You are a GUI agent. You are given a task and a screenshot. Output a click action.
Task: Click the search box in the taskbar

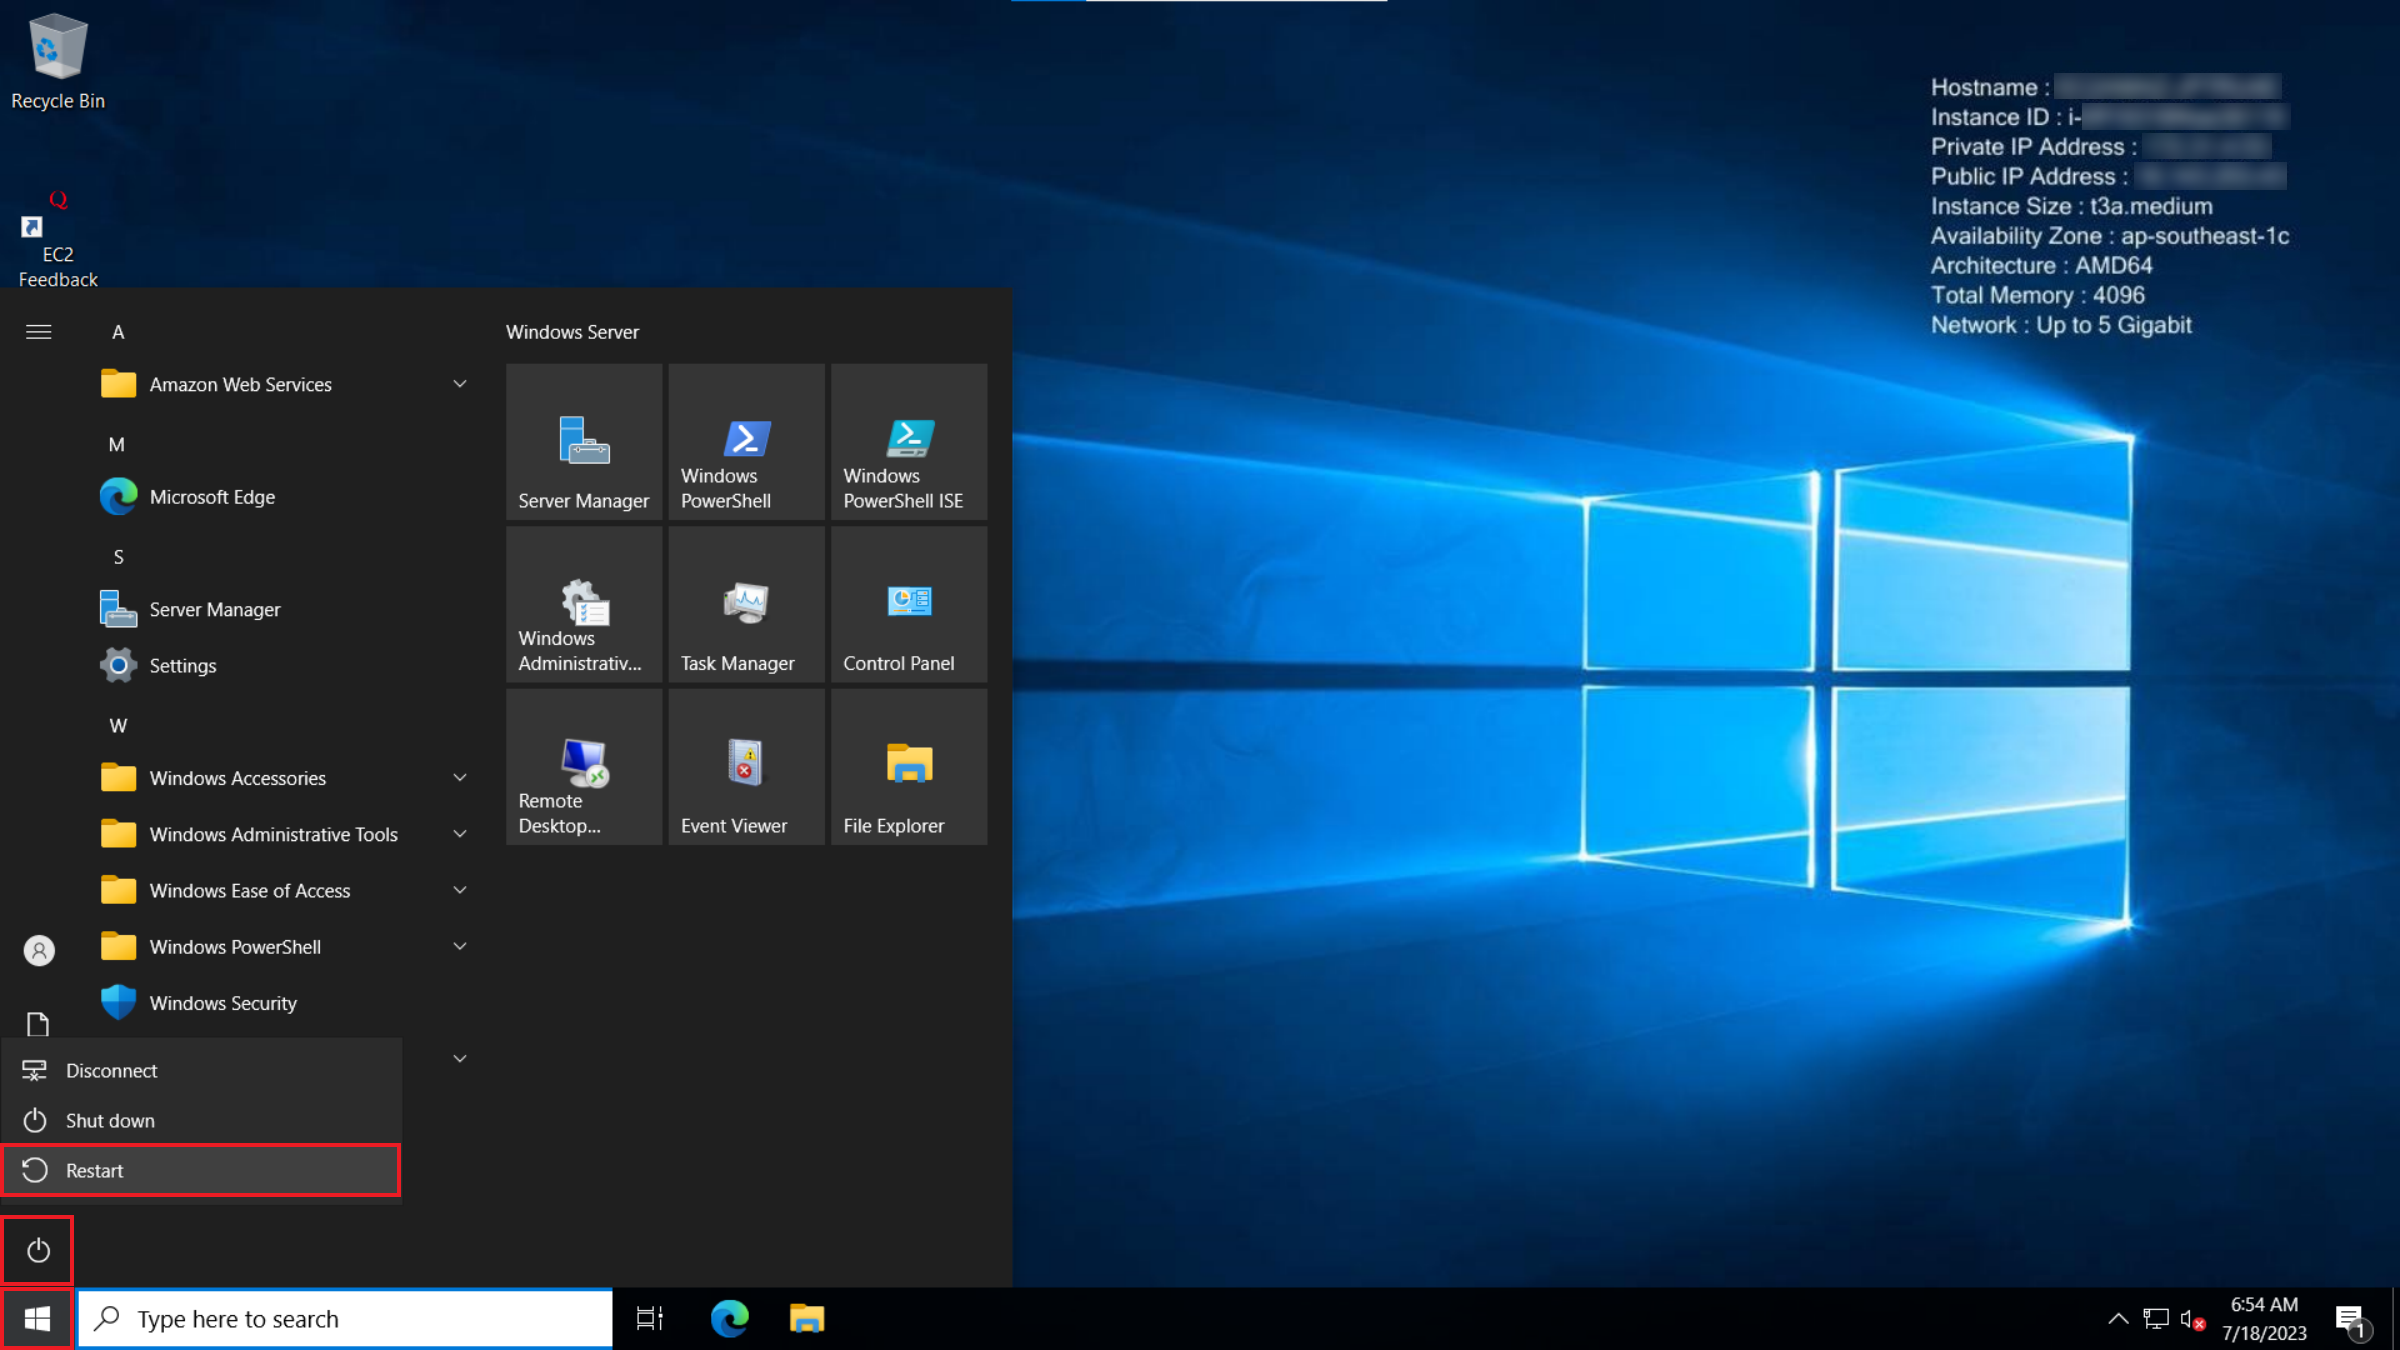click(345, 1318)
